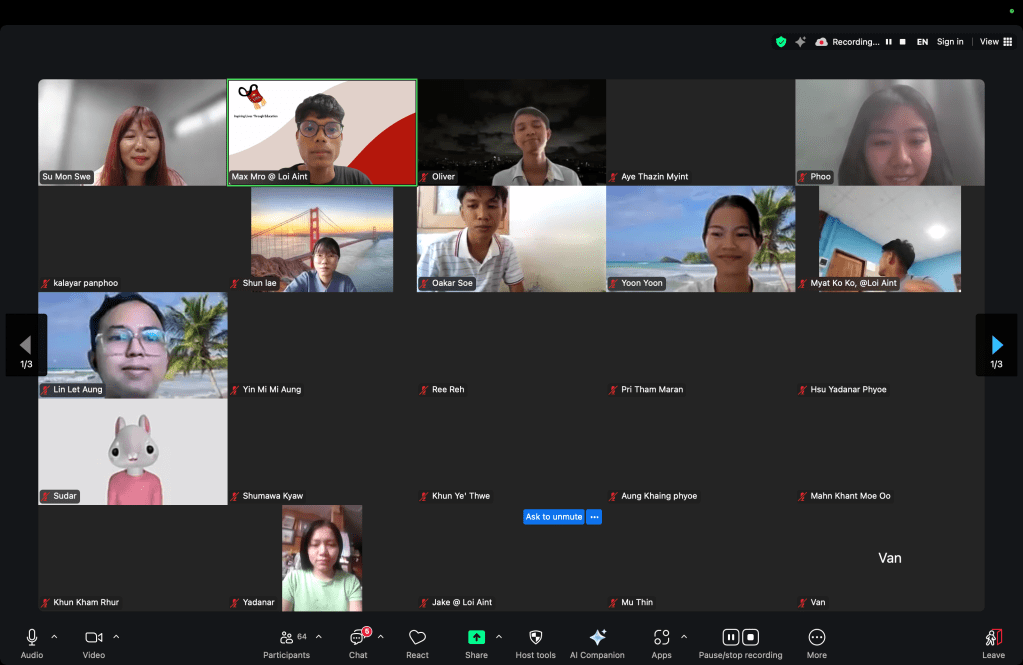Toggle the Video camera on or off
Viewport: 1023px width, 665px height.
(x=93, y=637)
